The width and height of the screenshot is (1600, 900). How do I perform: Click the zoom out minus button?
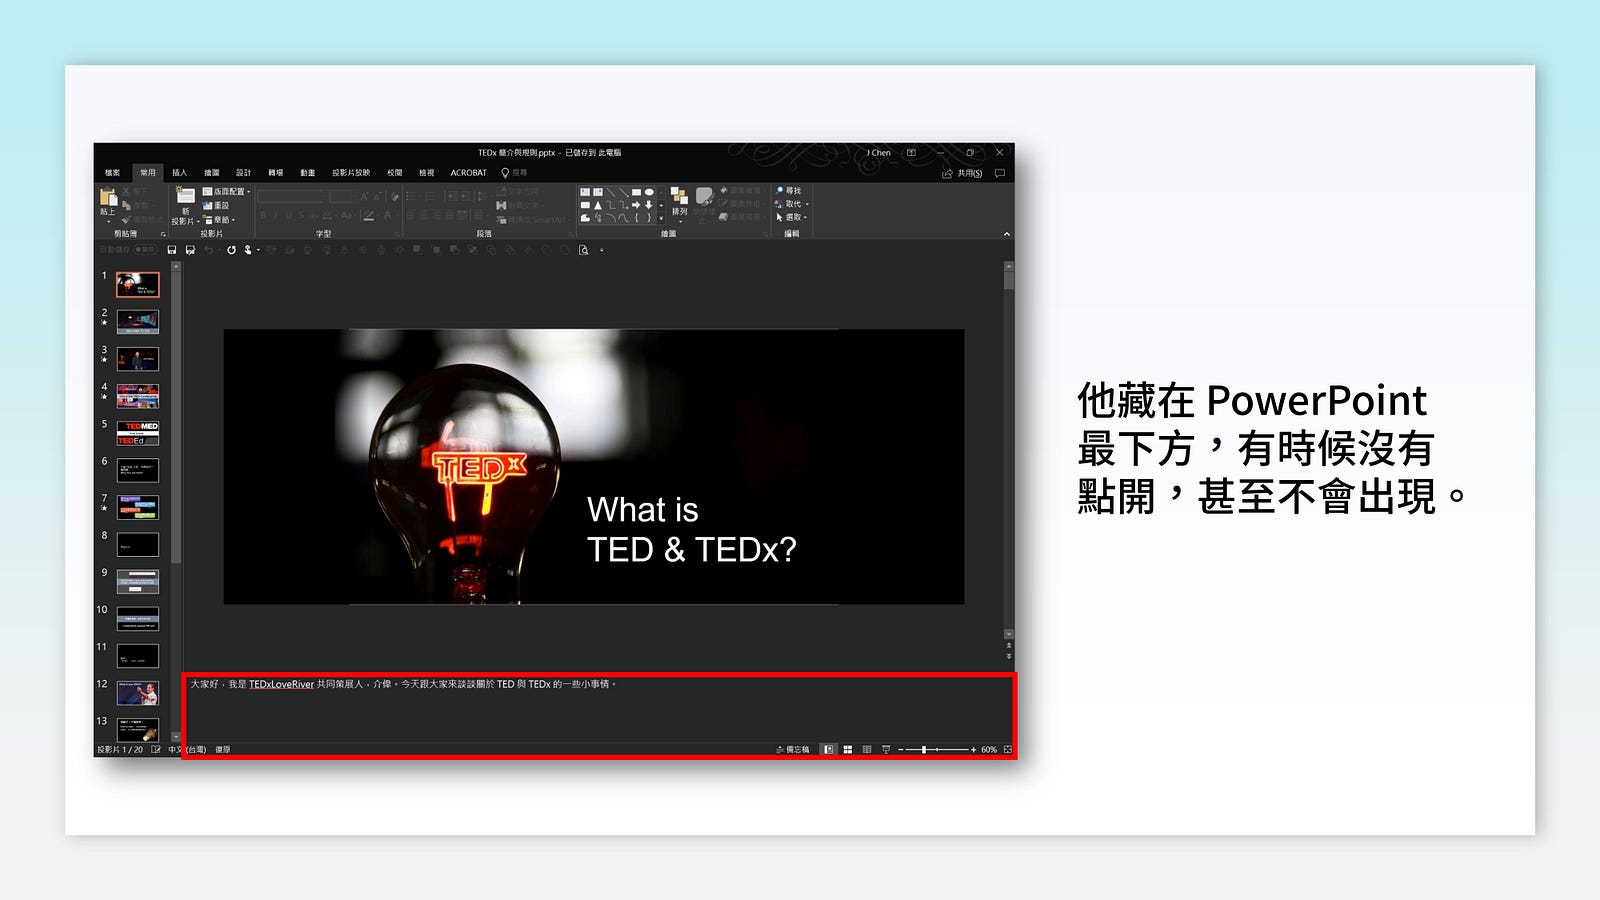900,749
